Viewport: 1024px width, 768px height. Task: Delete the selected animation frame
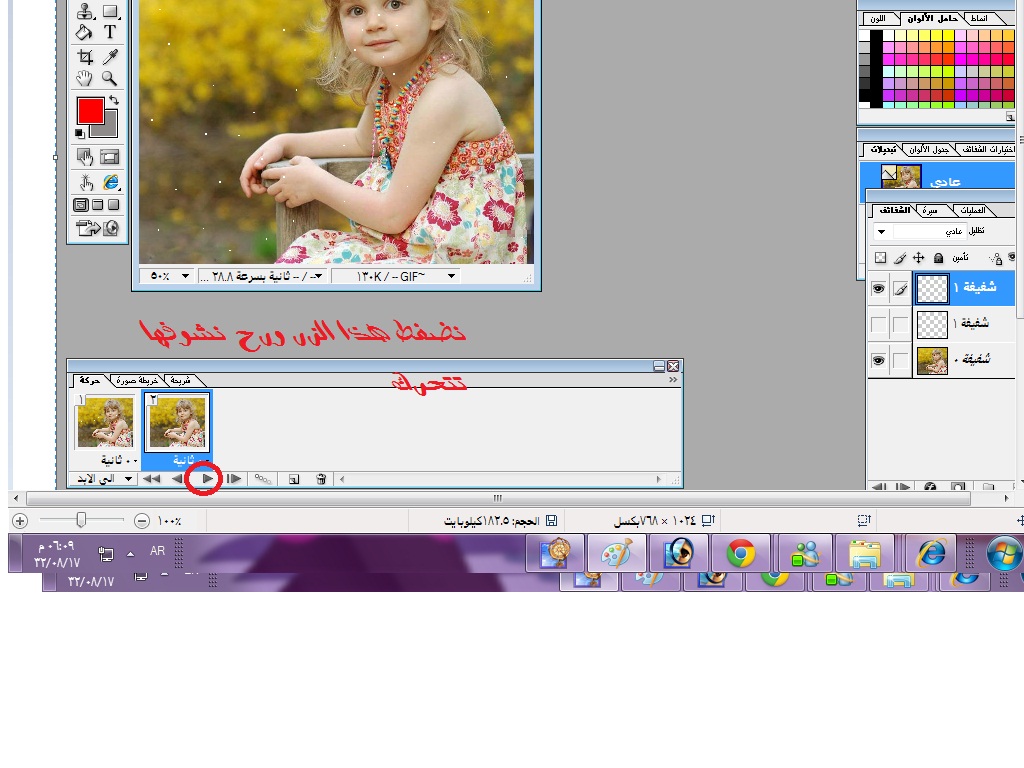(321, 479)
